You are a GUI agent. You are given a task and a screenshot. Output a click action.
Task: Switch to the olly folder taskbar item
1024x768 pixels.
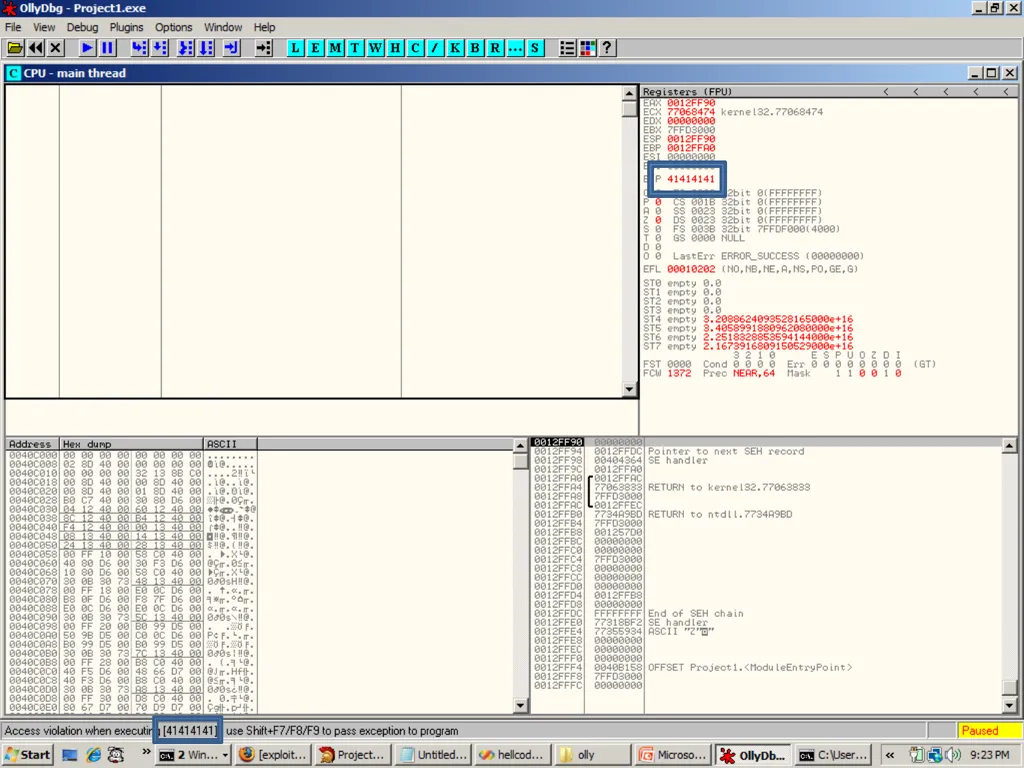(593, 755)
